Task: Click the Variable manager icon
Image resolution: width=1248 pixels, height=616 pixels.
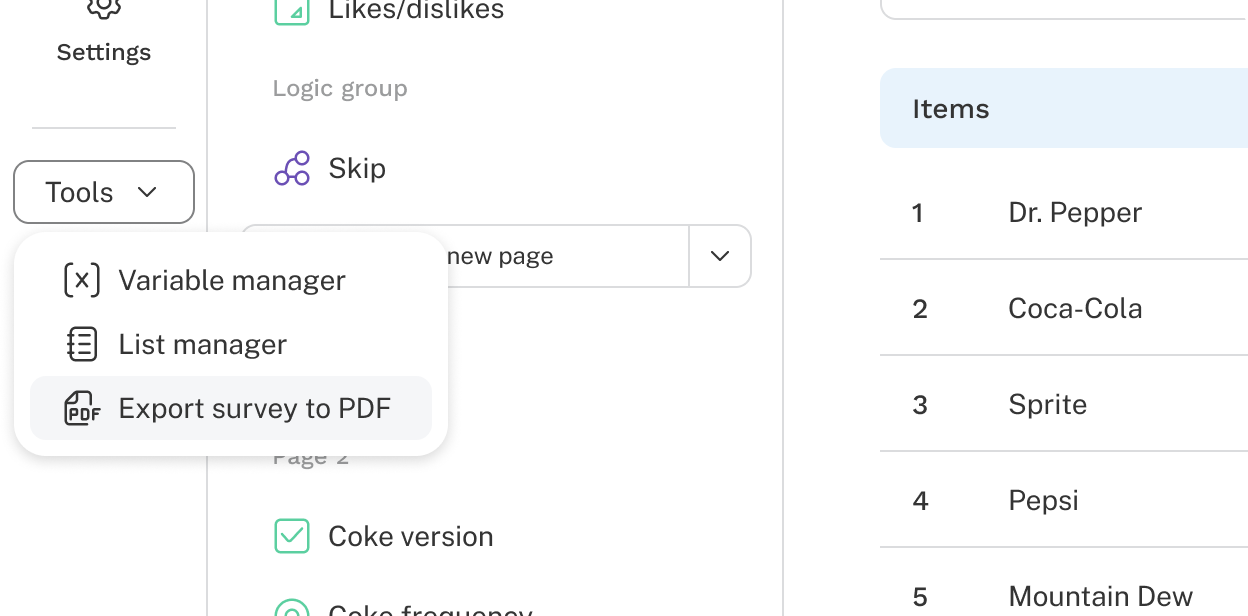Action: (x=81, y=280)
